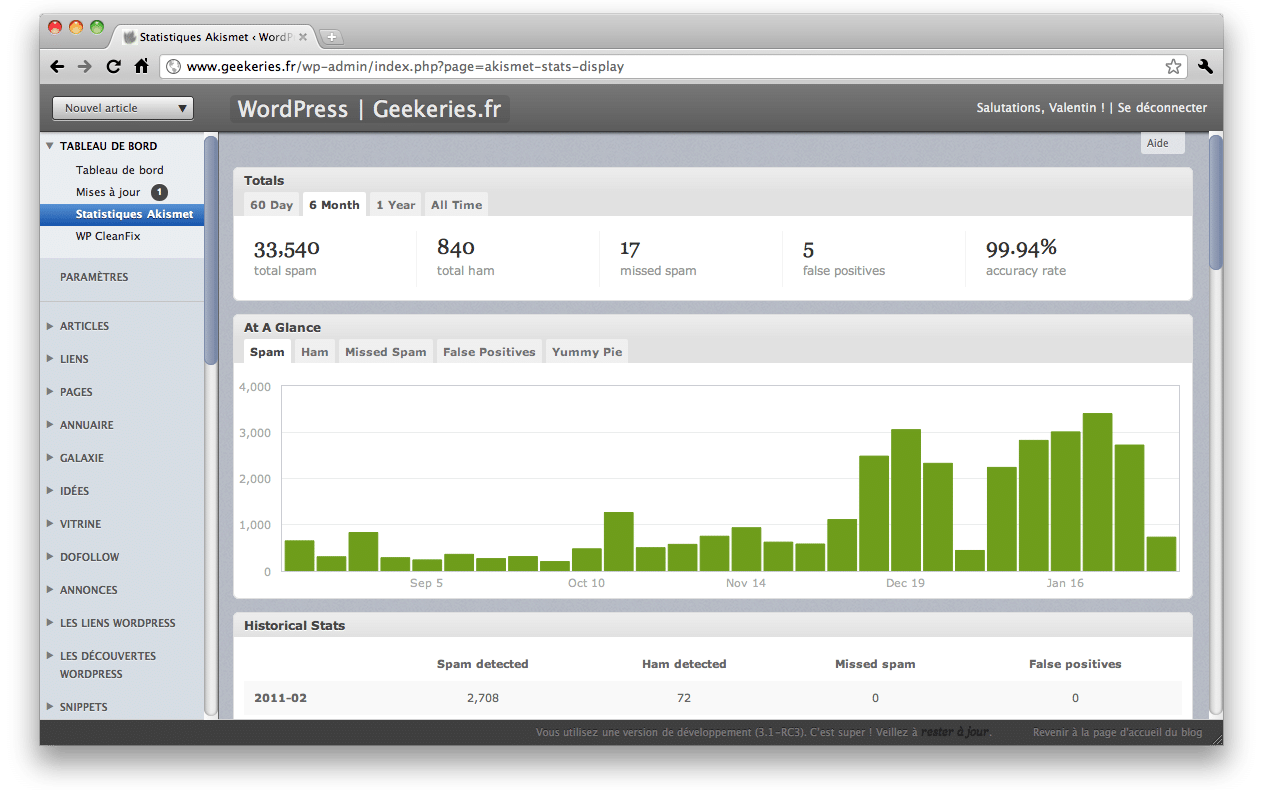This screenshot has height=800, width=1263.
Task: Open the Paramètres menu item
Action: pyautogui.click(x=94, y=277)
